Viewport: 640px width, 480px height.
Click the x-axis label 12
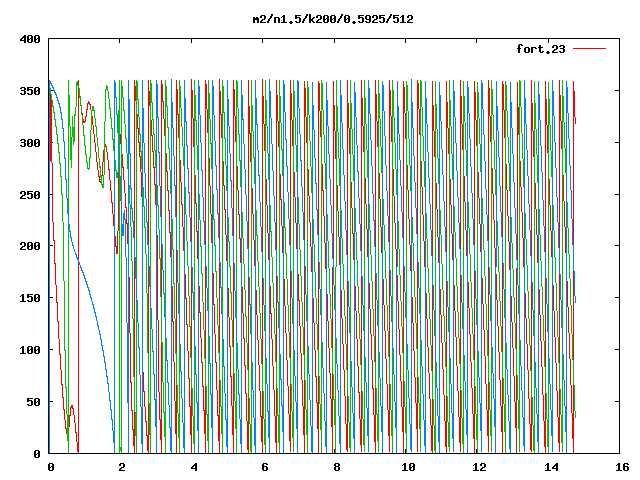[x=479, y=467]
